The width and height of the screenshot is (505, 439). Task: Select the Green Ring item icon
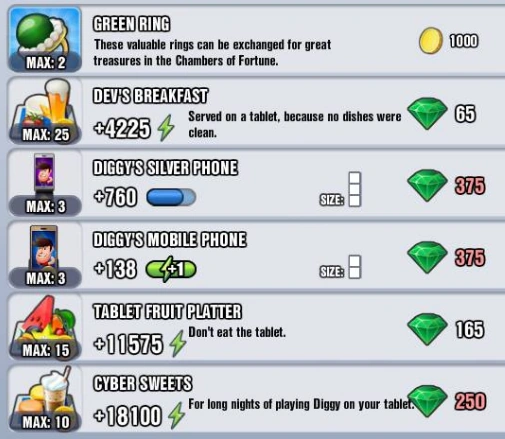(x=45, y=39)
